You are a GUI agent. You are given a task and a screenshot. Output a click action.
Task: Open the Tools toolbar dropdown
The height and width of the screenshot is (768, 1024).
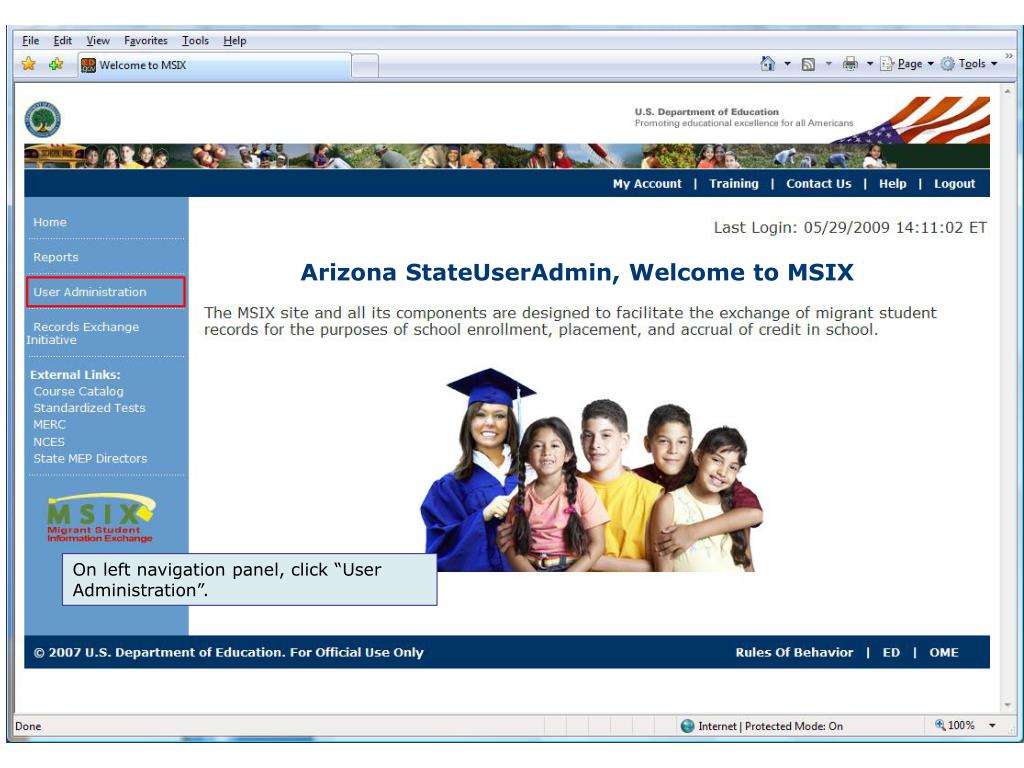969,64
